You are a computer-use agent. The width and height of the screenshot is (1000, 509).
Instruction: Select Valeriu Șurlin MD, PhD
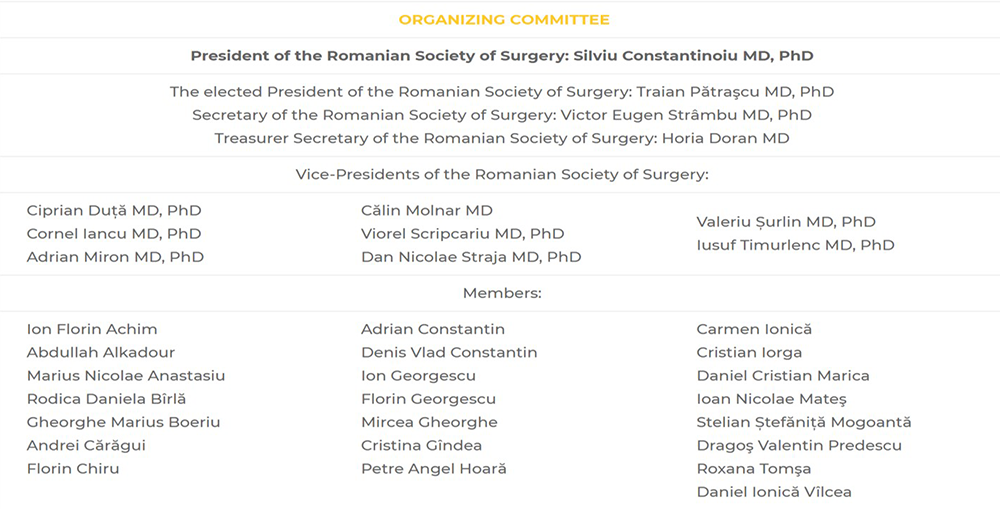[786, 222]
